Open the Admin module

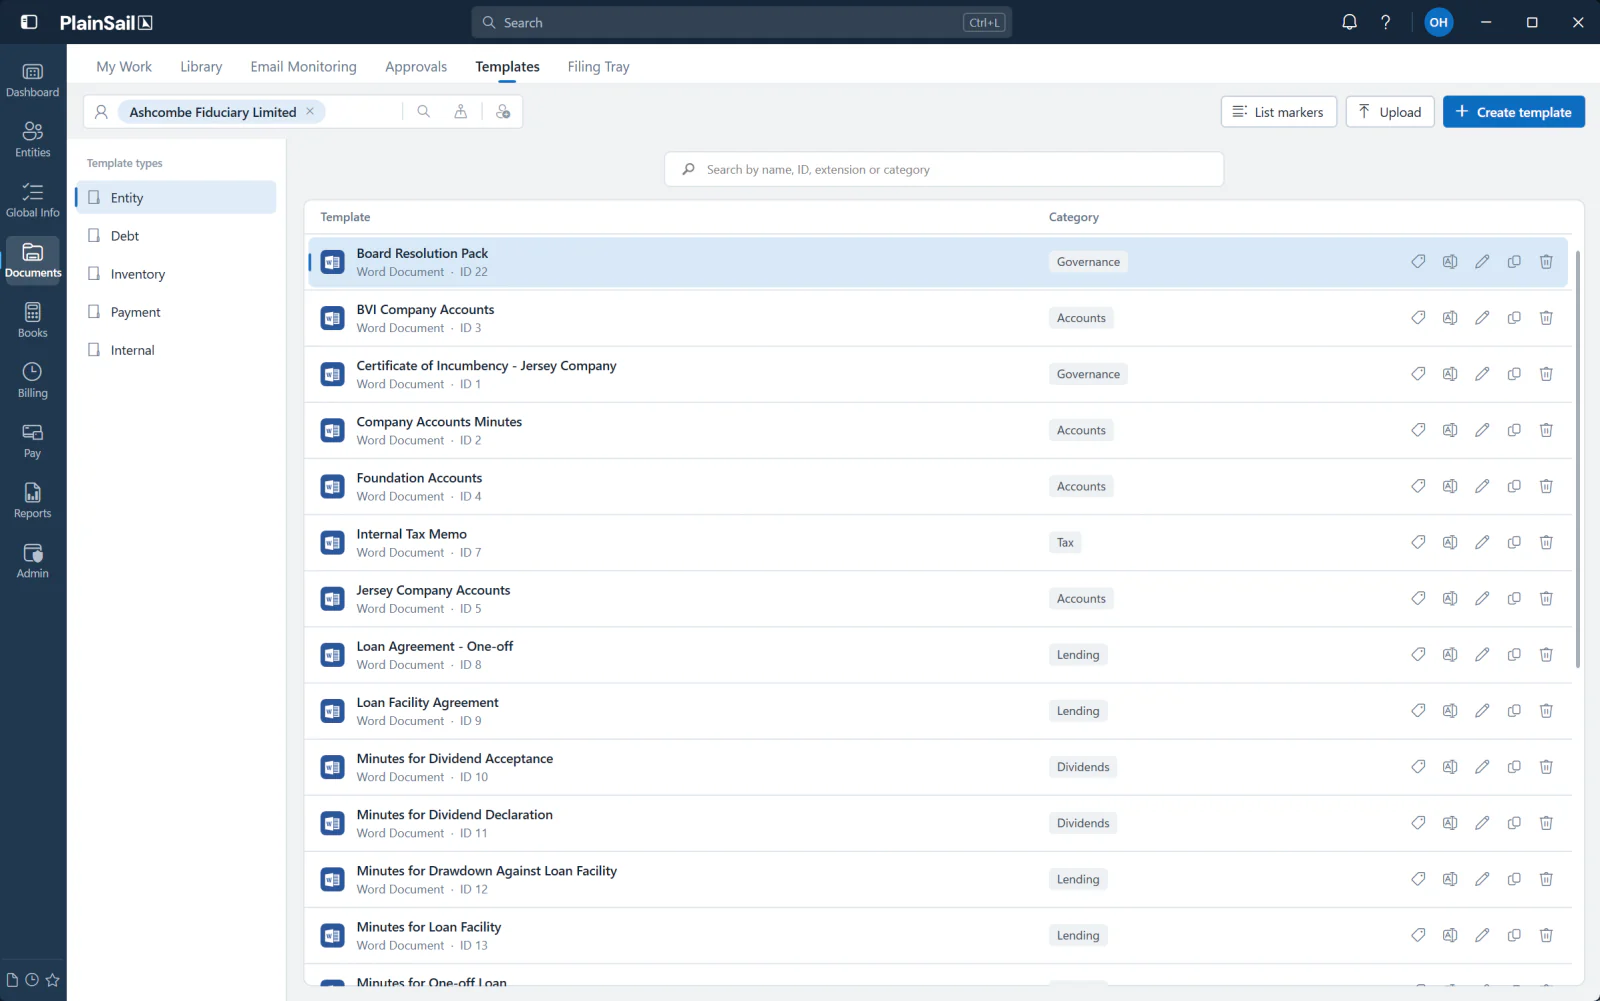pos(33,561)
